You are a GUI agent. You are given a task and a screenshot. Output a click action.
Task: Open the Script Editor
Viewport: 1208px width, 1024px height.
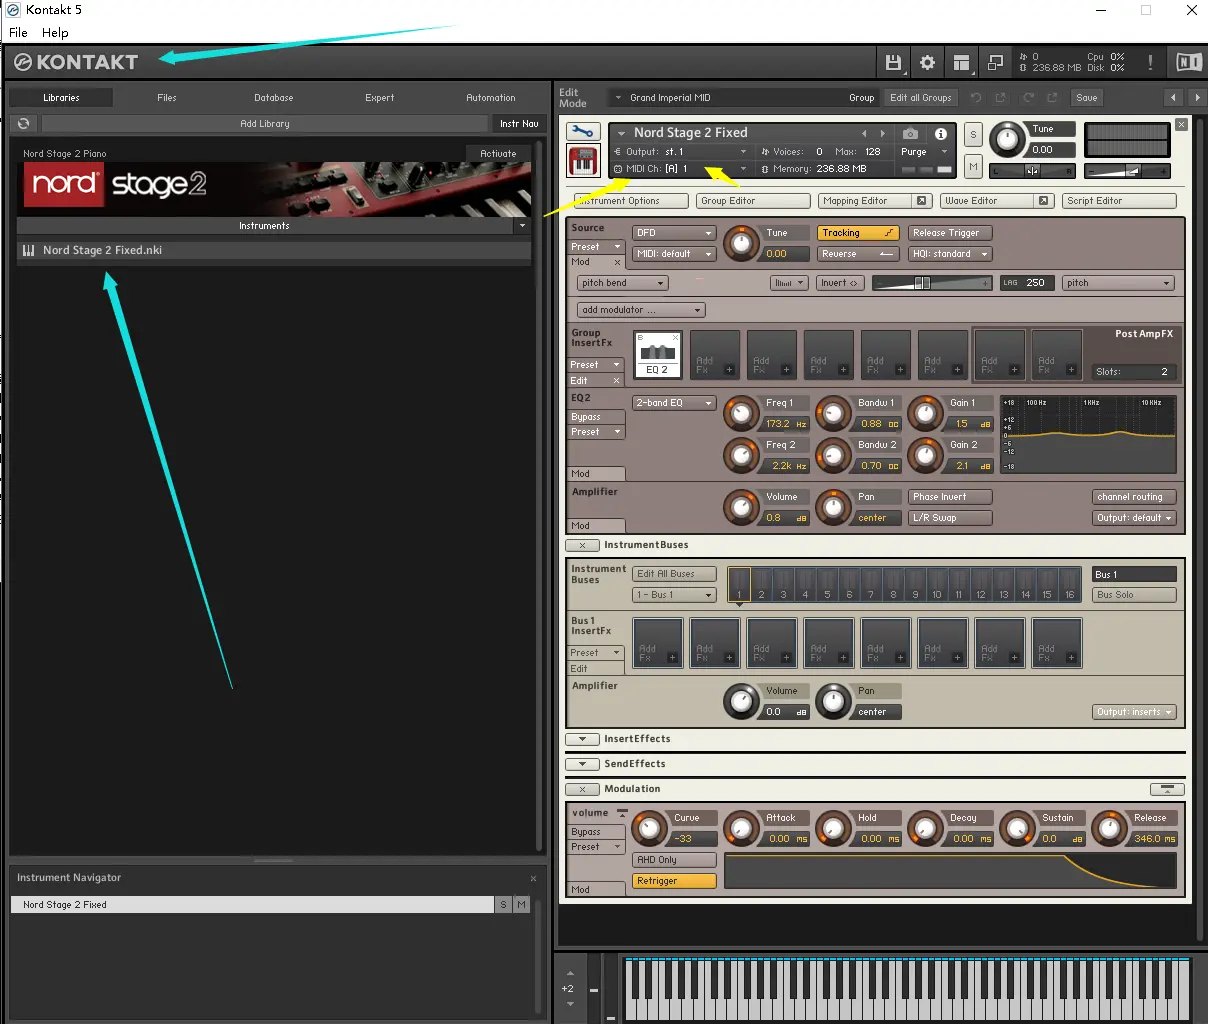point(1119,201)
